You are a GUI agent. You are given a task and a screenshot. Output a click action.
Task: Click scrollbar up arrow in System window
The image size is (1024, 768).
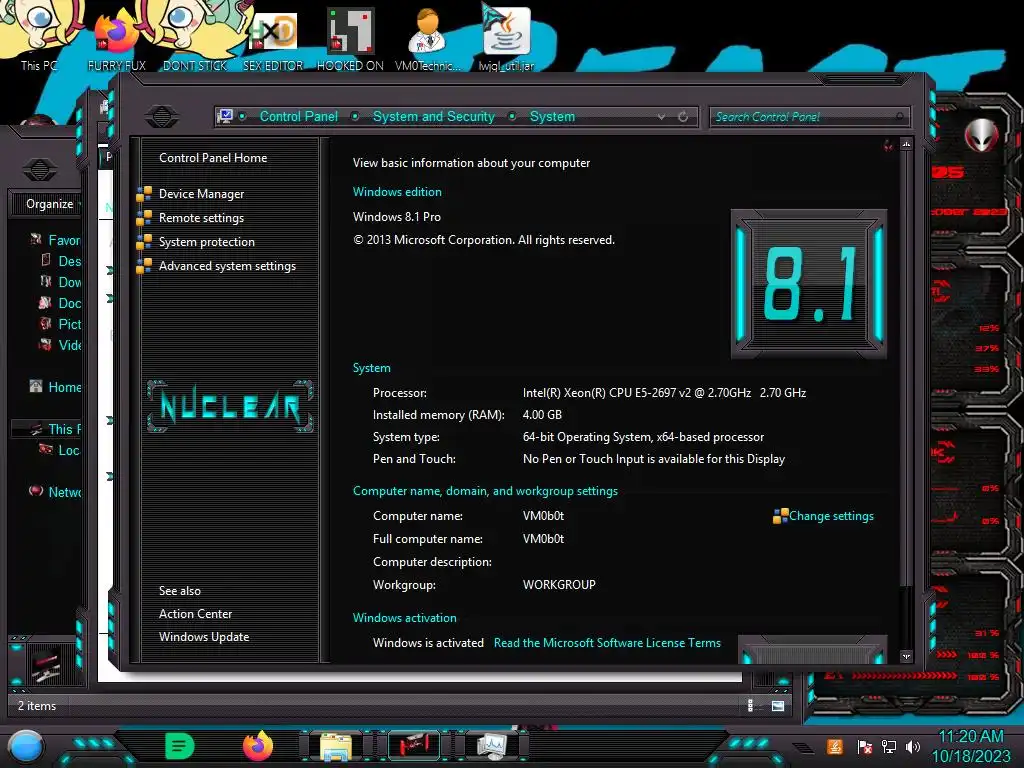click(x=906, y=144)
